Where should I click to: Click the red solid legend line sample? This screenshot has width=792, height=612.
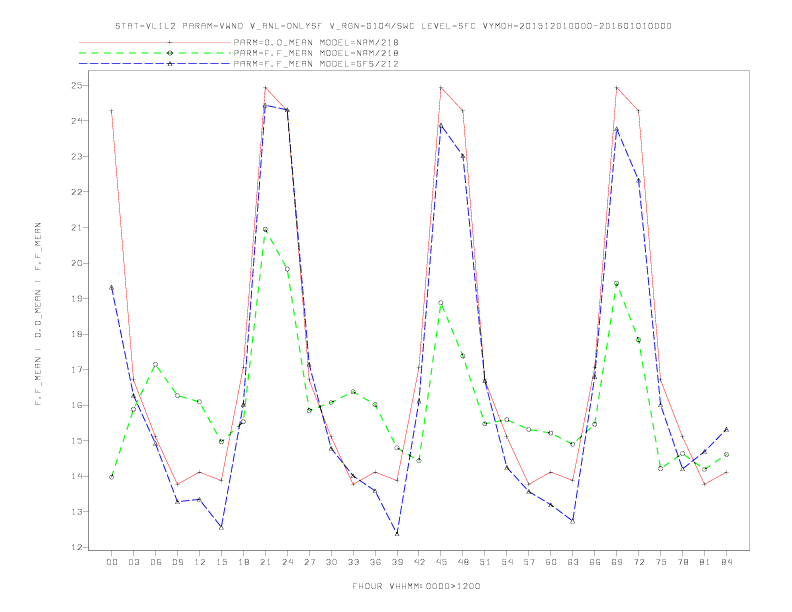click(155, 42)
